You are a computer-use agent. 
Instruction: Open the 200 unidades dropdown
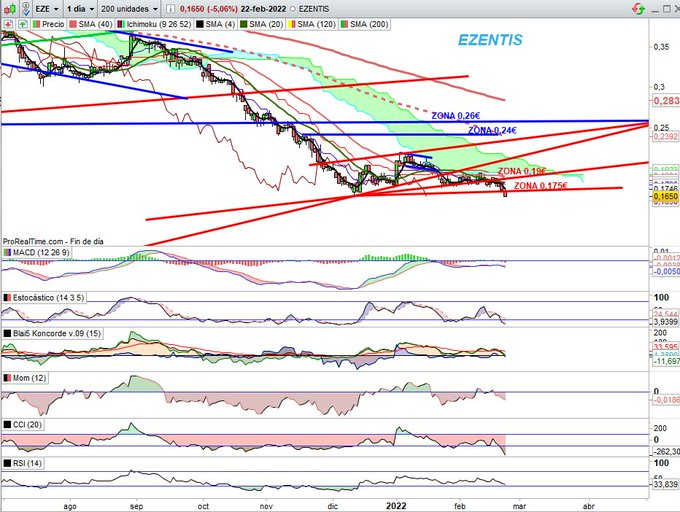point(129,9)
